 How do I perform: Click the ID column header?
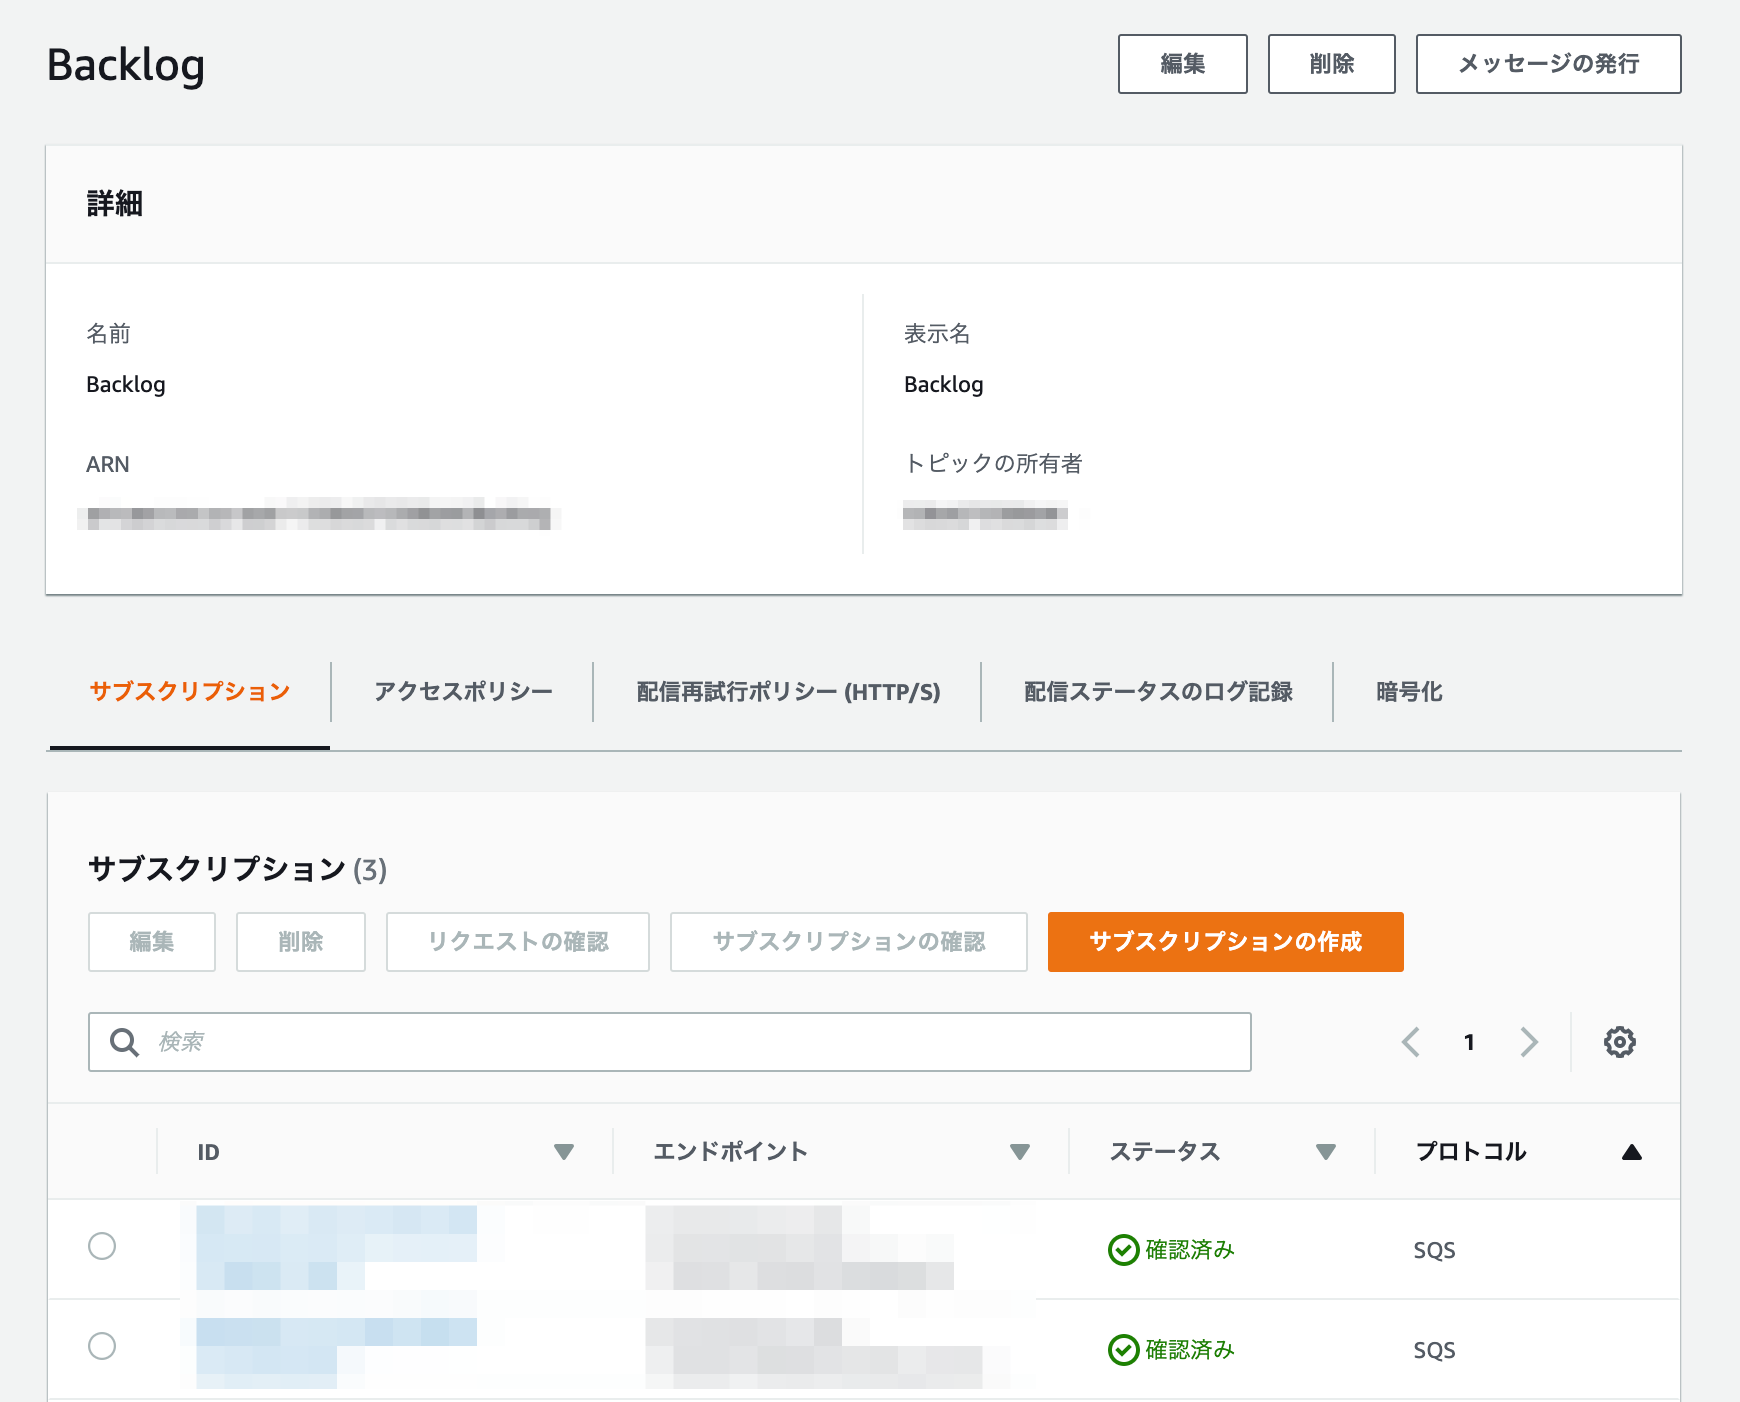208,1152
